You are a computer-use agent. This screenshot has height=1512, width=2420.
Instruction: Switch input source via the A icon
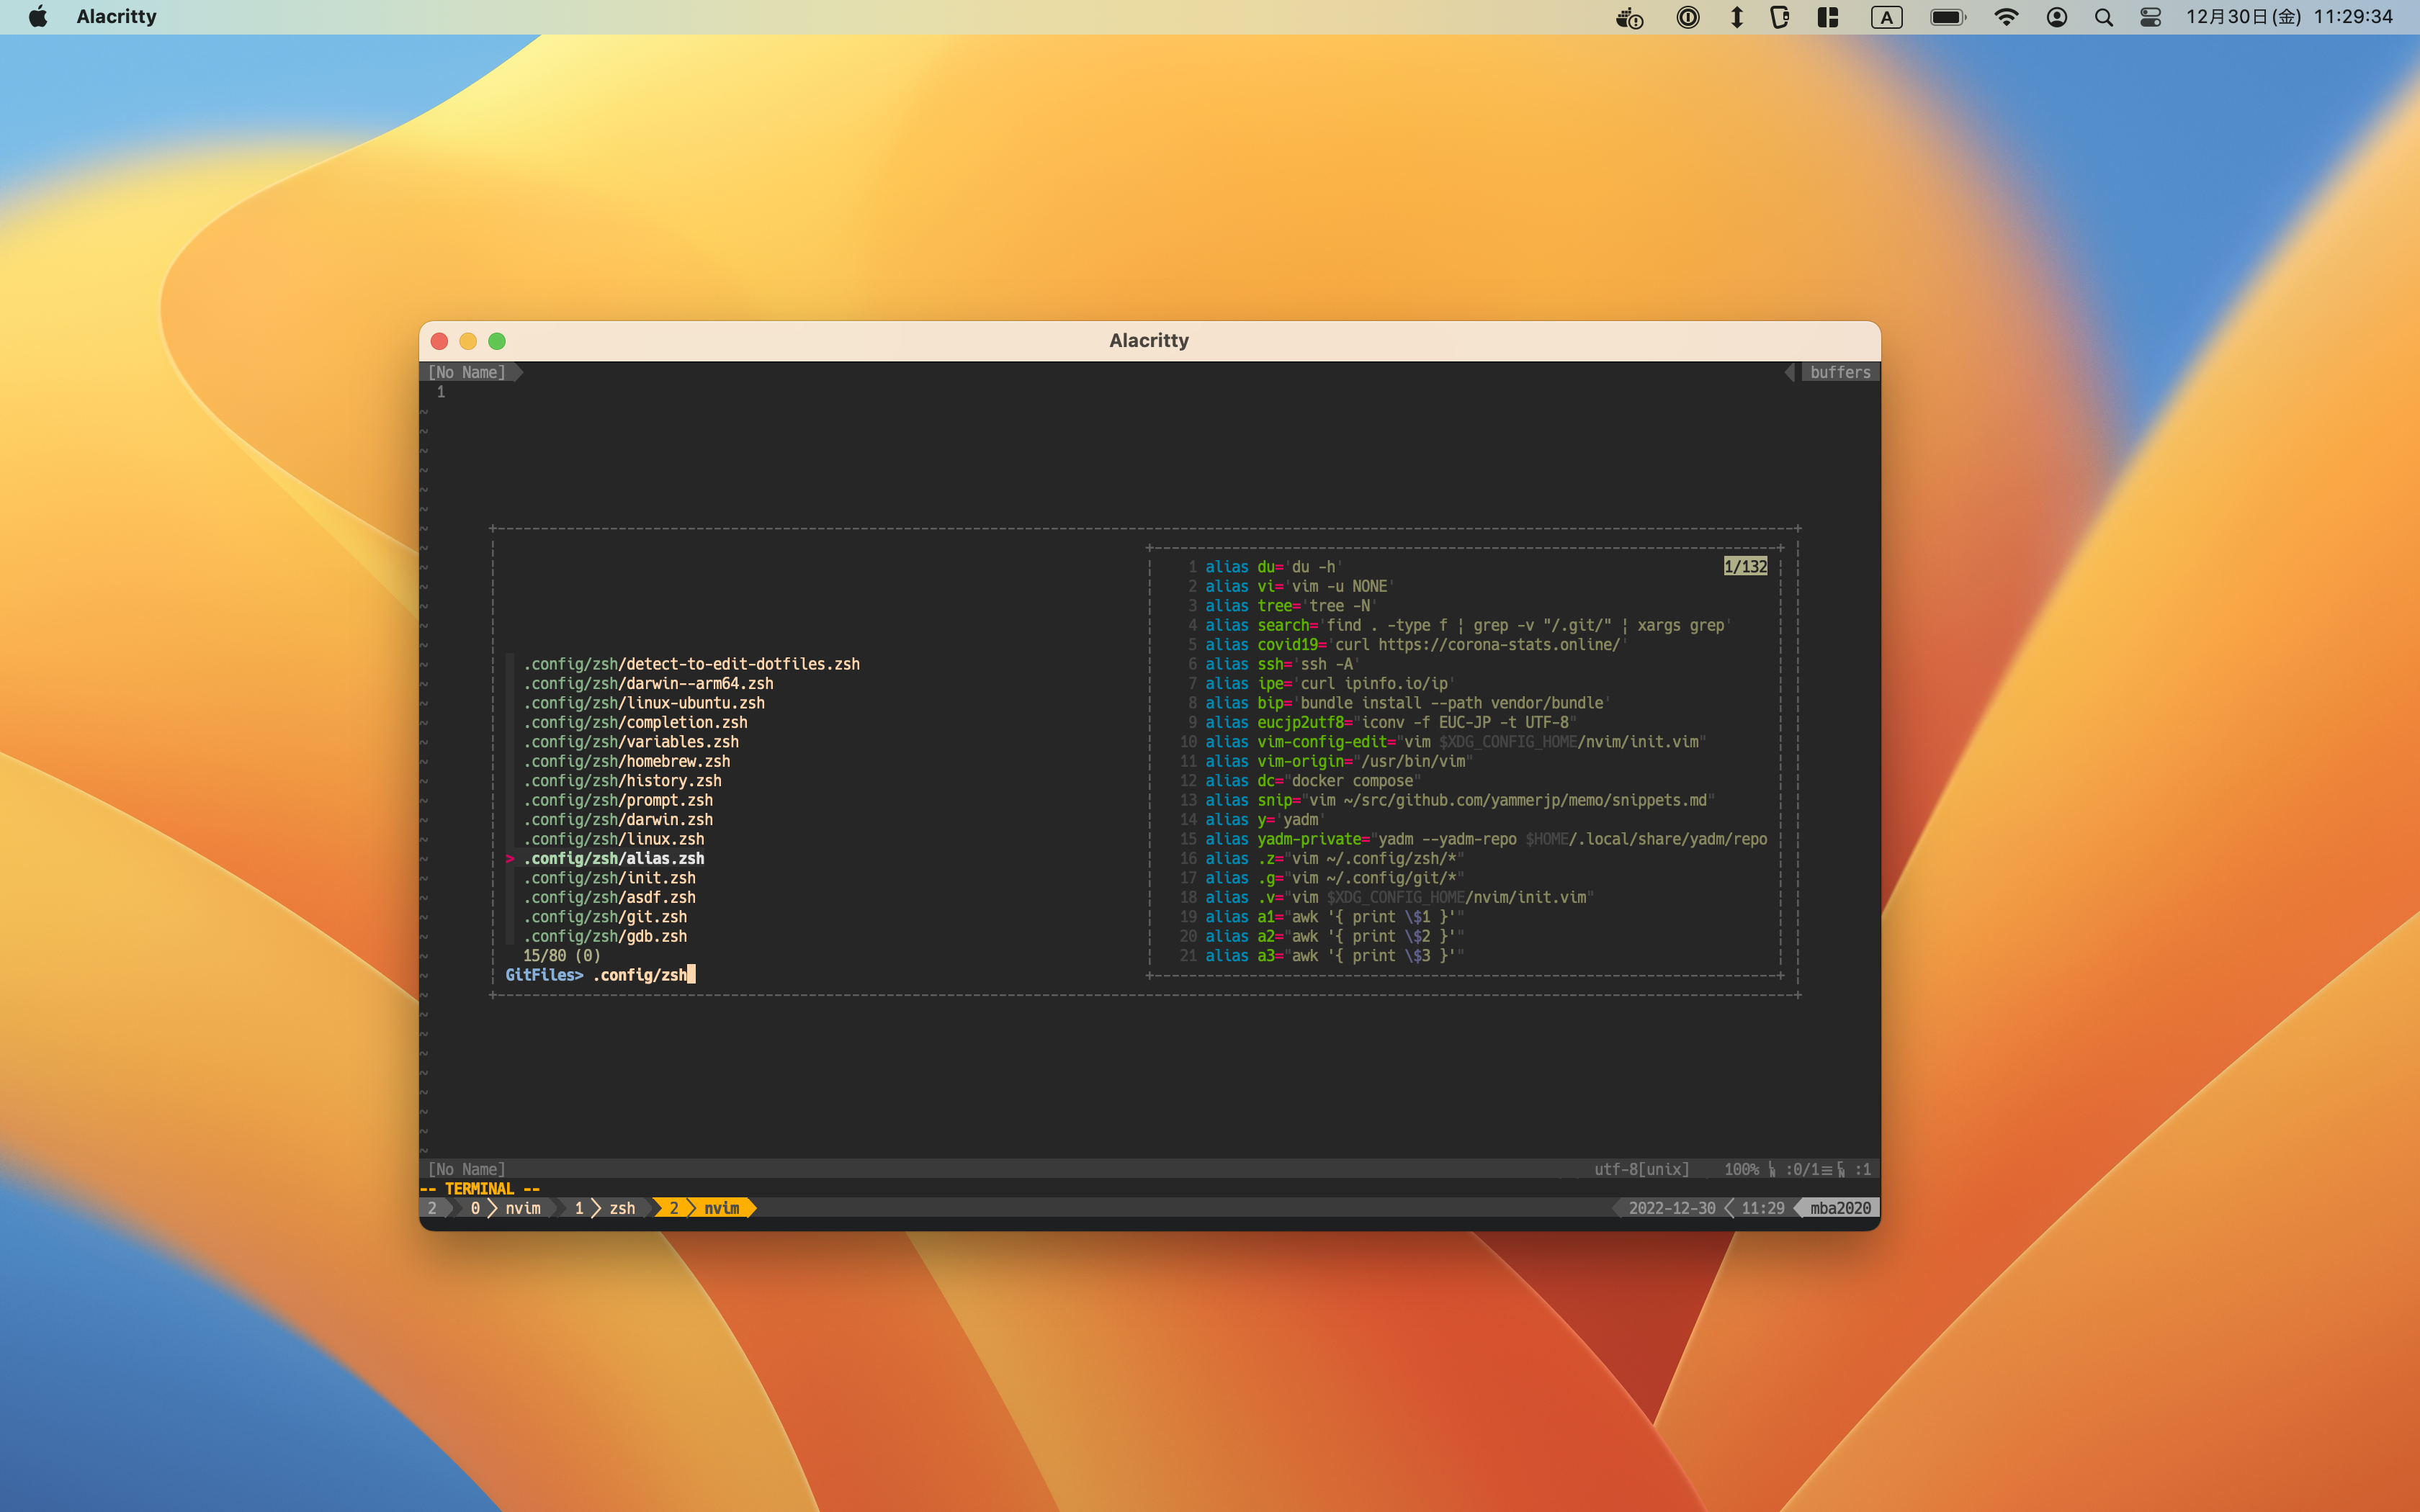pos(1886,17)
